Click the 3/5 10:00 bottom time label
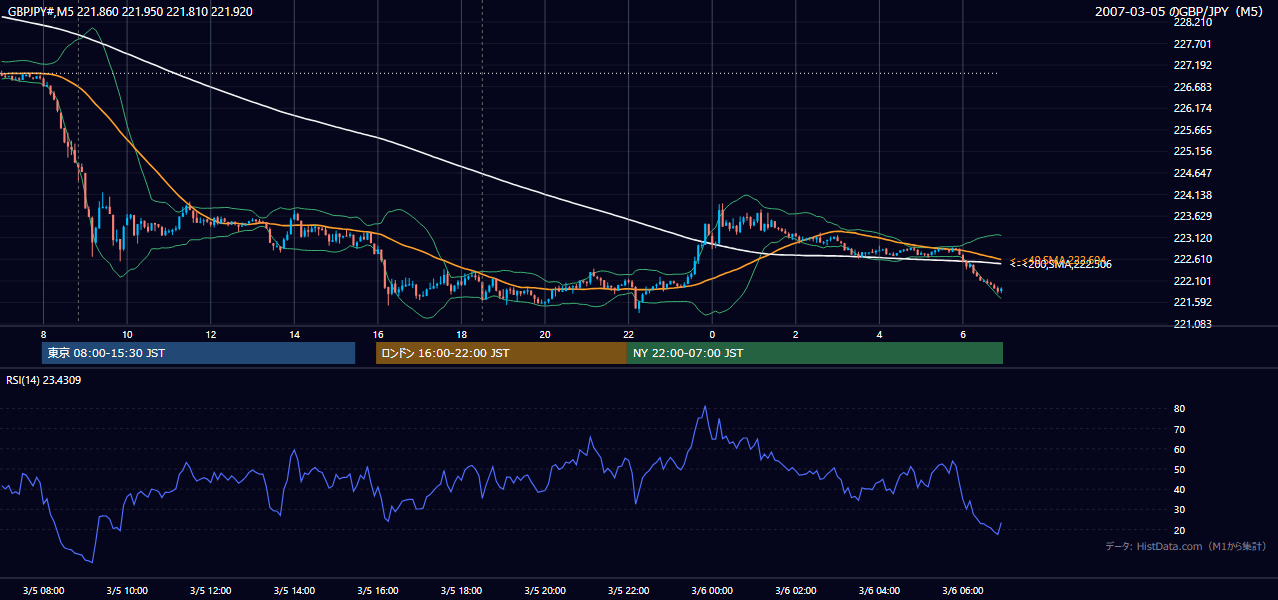The image size is (1278, 600). pyautogui.click(x=127, y=590)
